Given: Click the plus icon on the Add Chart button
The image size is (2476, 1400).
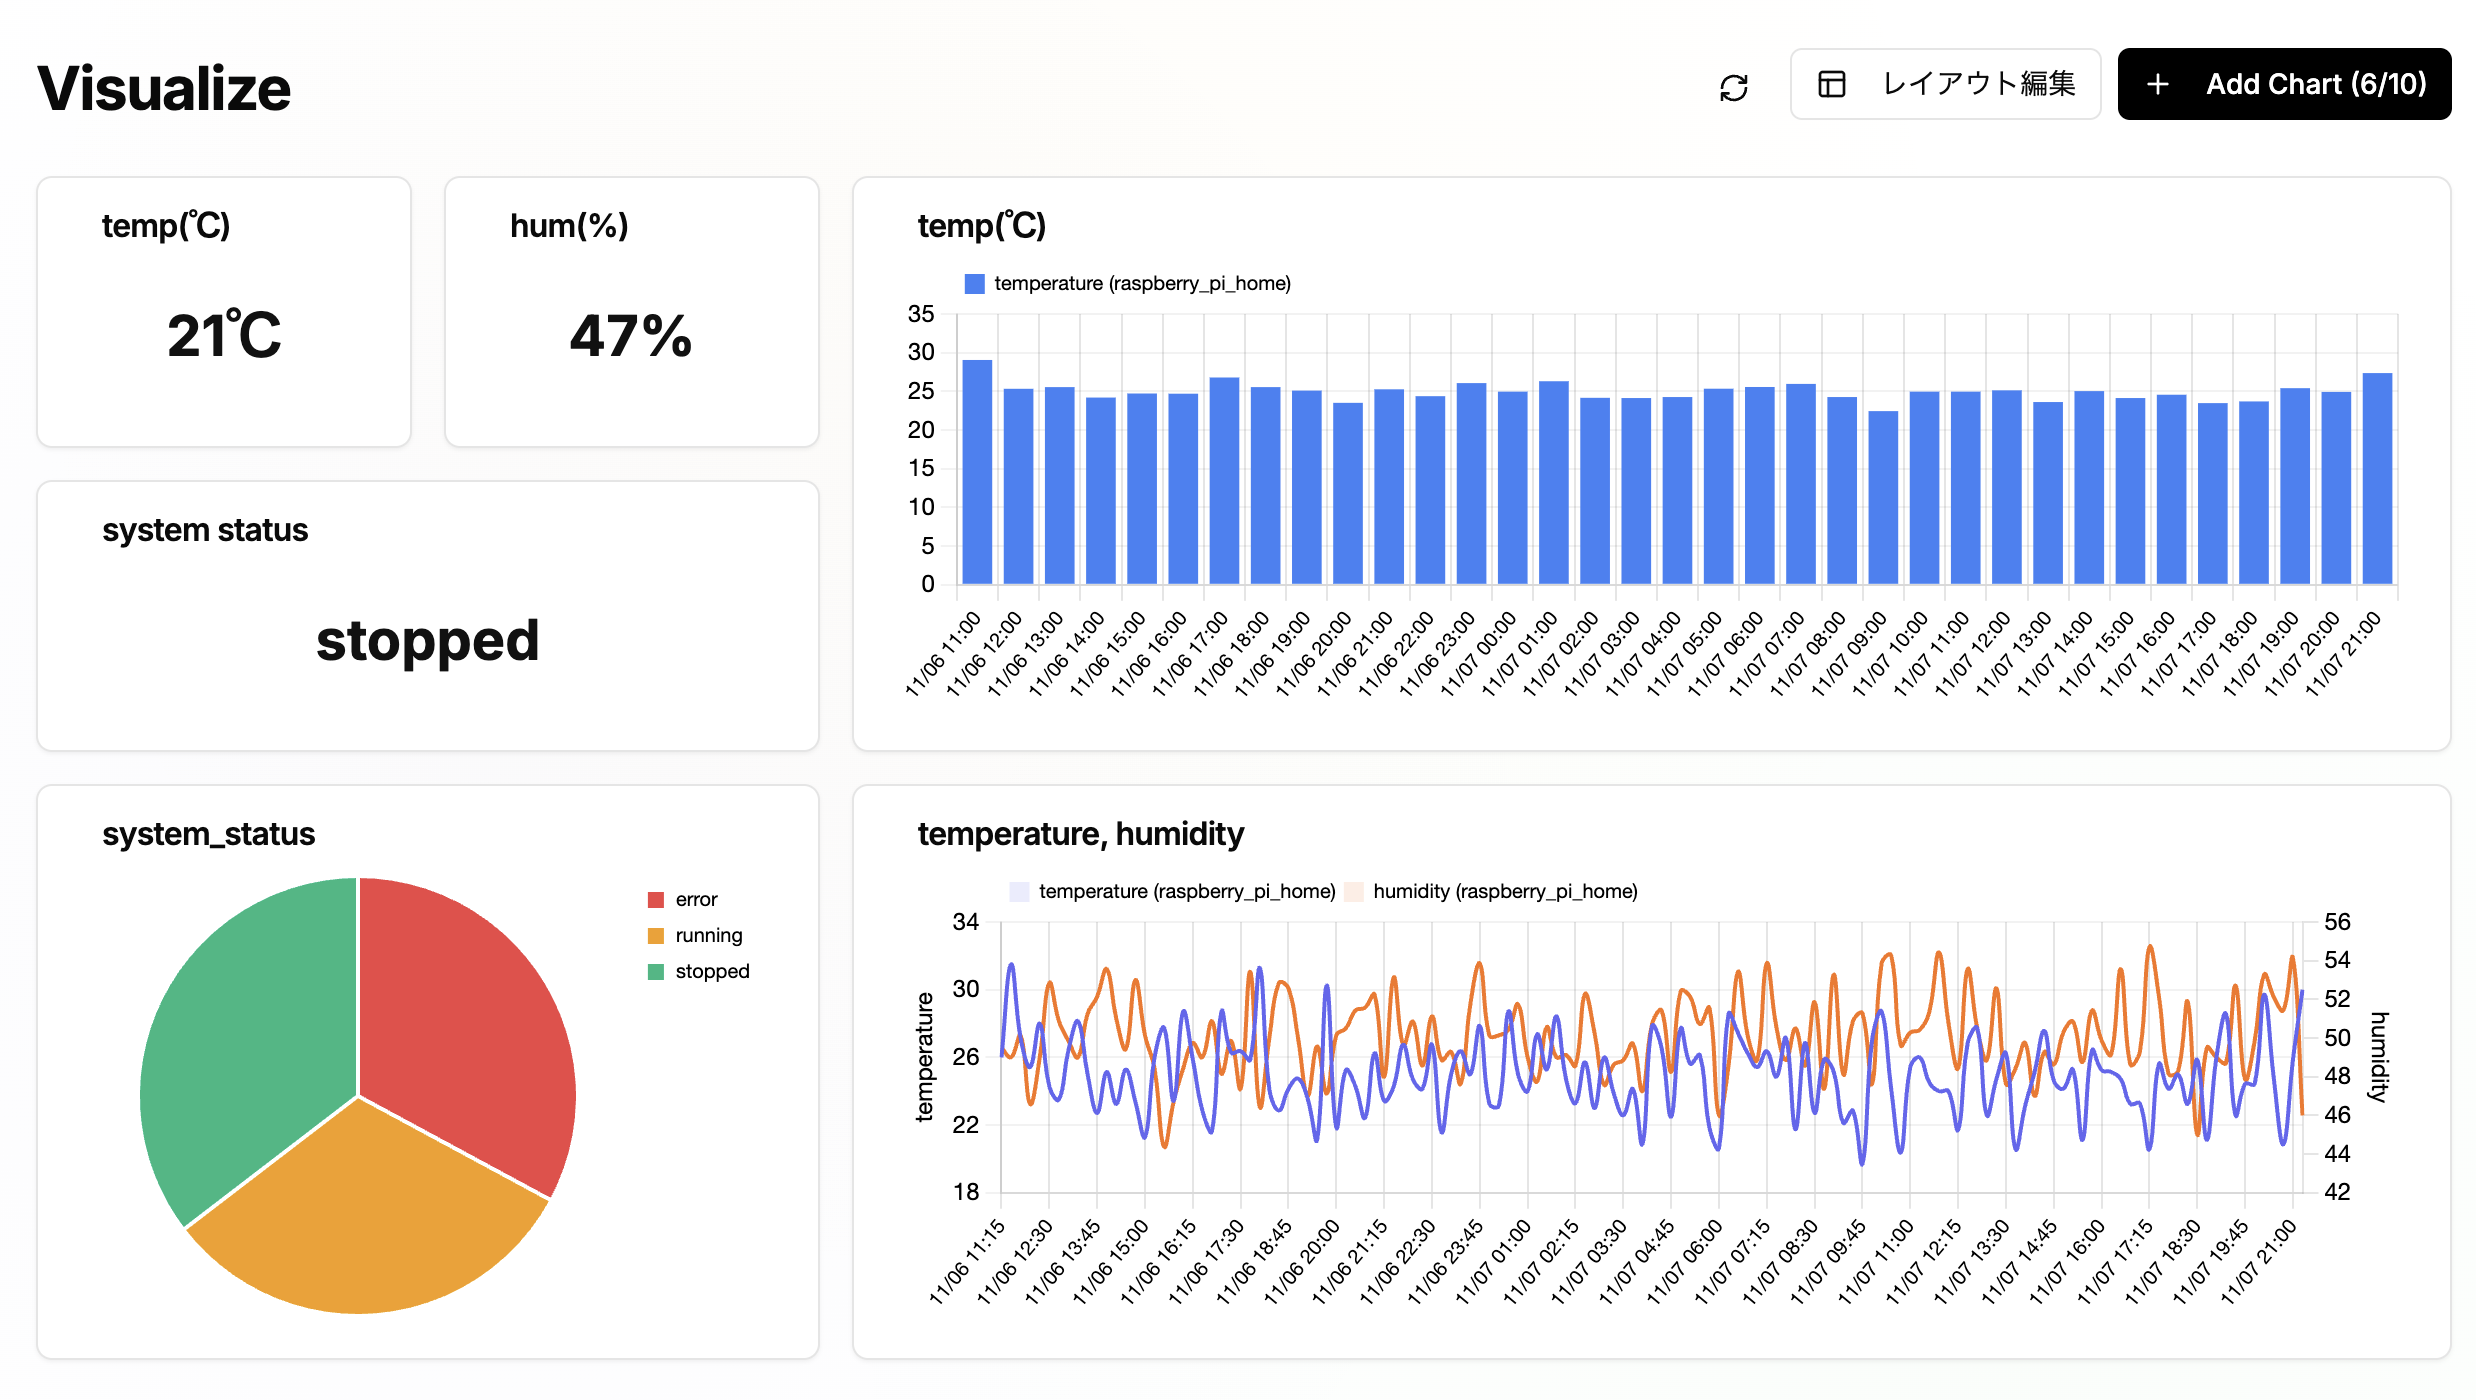Looking at the screenshot, I should pyautogui.click(x=2157, y=85).
